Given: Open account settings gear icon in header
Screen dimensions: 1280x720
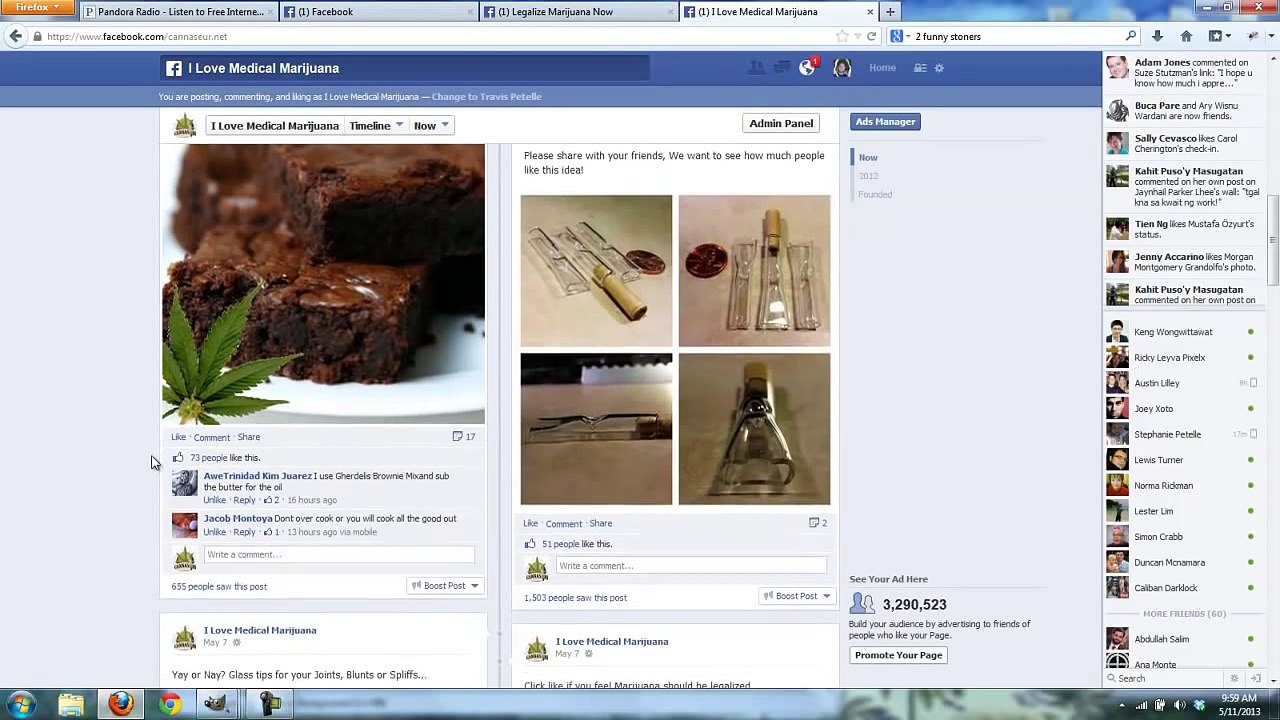Looking at the screenshot, I should (939, 68).
